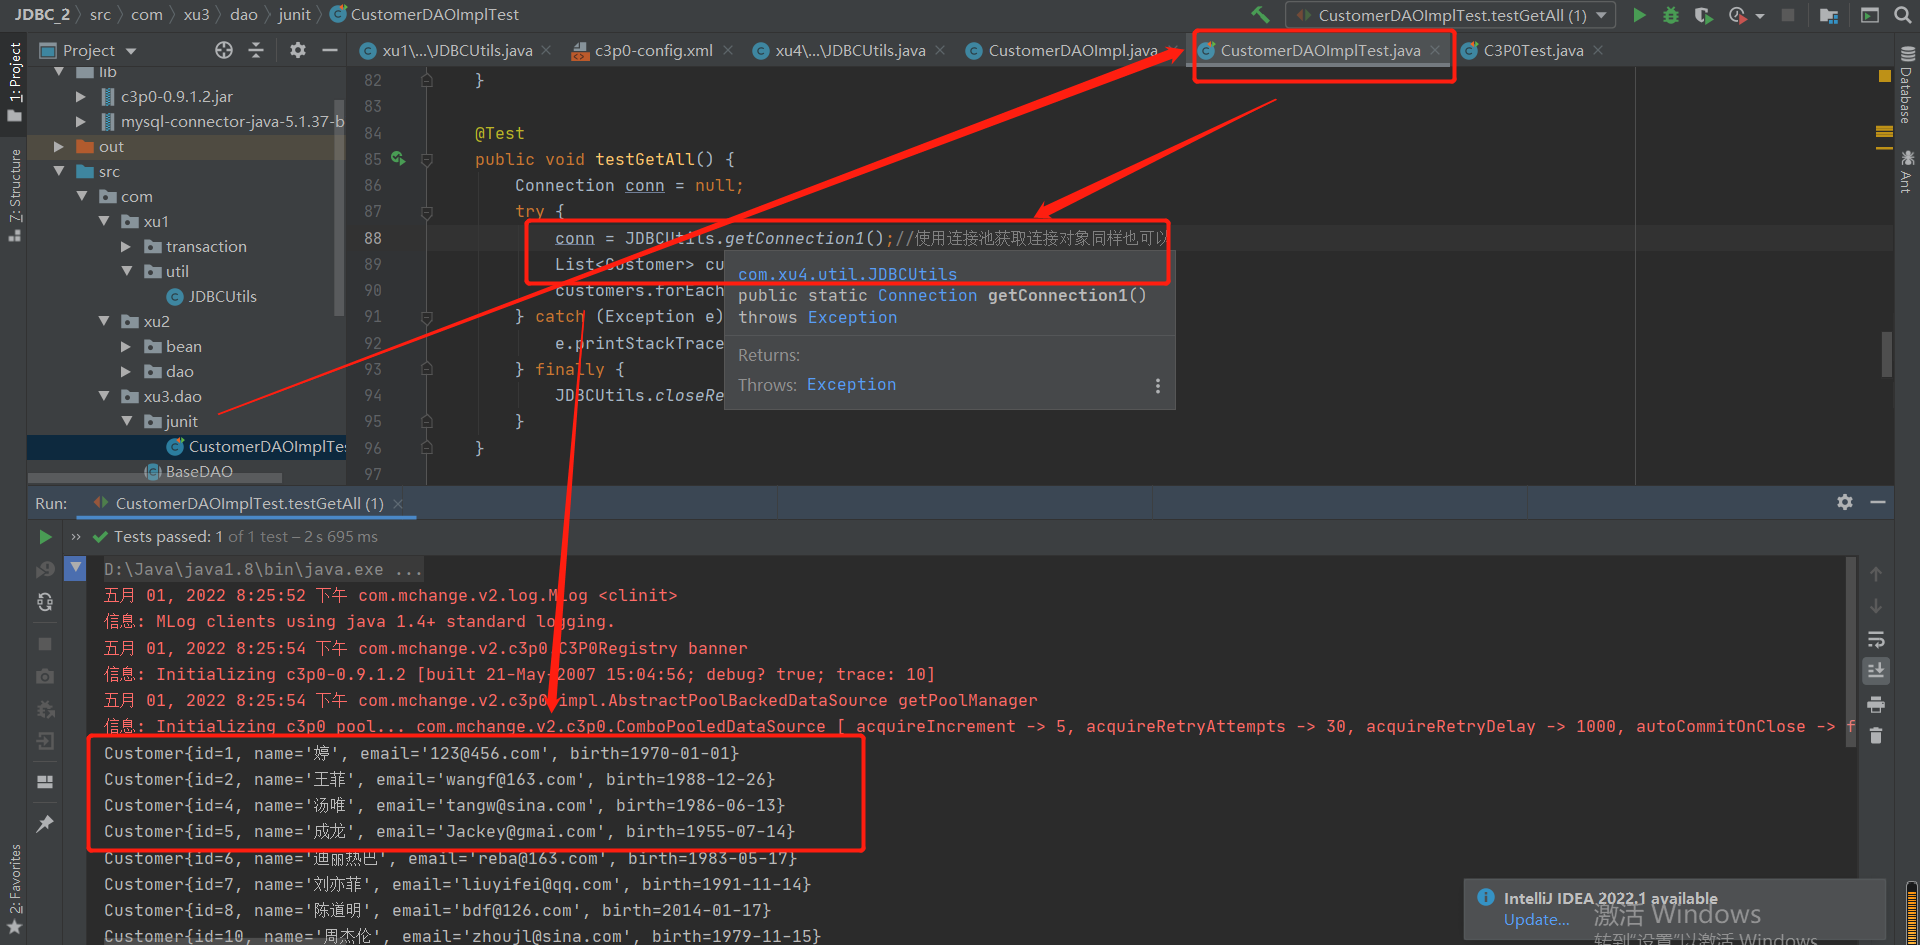Image resolution: width=1920 pixels, height=945 pixels.
Task: Open Run panel gear settings
Action: tap(1845, 502)
